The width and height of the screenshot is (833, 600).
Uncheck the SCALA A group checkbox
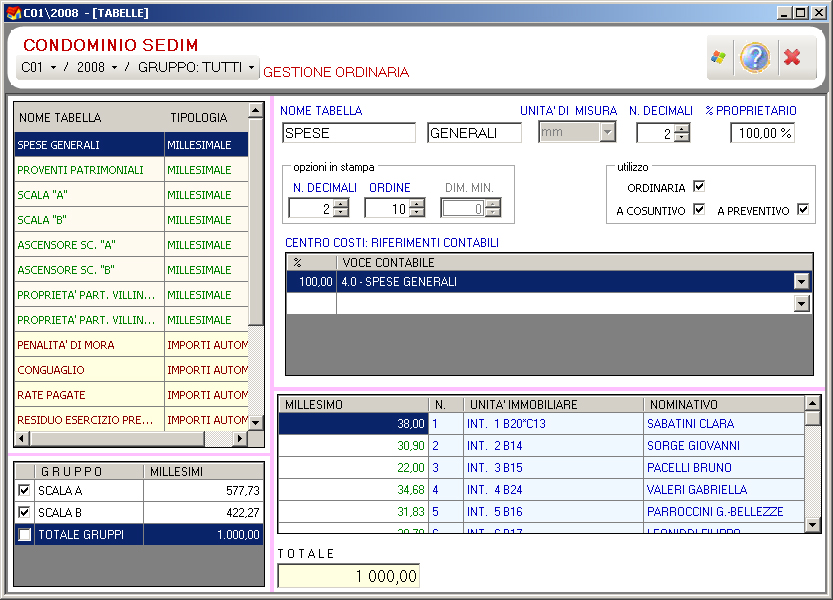click(x=24, y=490)
